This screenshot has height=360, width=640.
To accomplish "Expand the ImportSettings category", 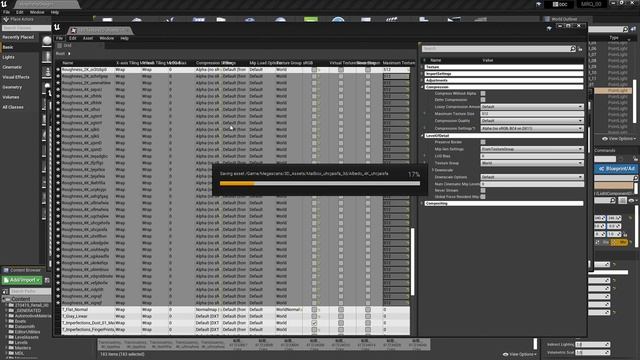I will pos(422,74).
